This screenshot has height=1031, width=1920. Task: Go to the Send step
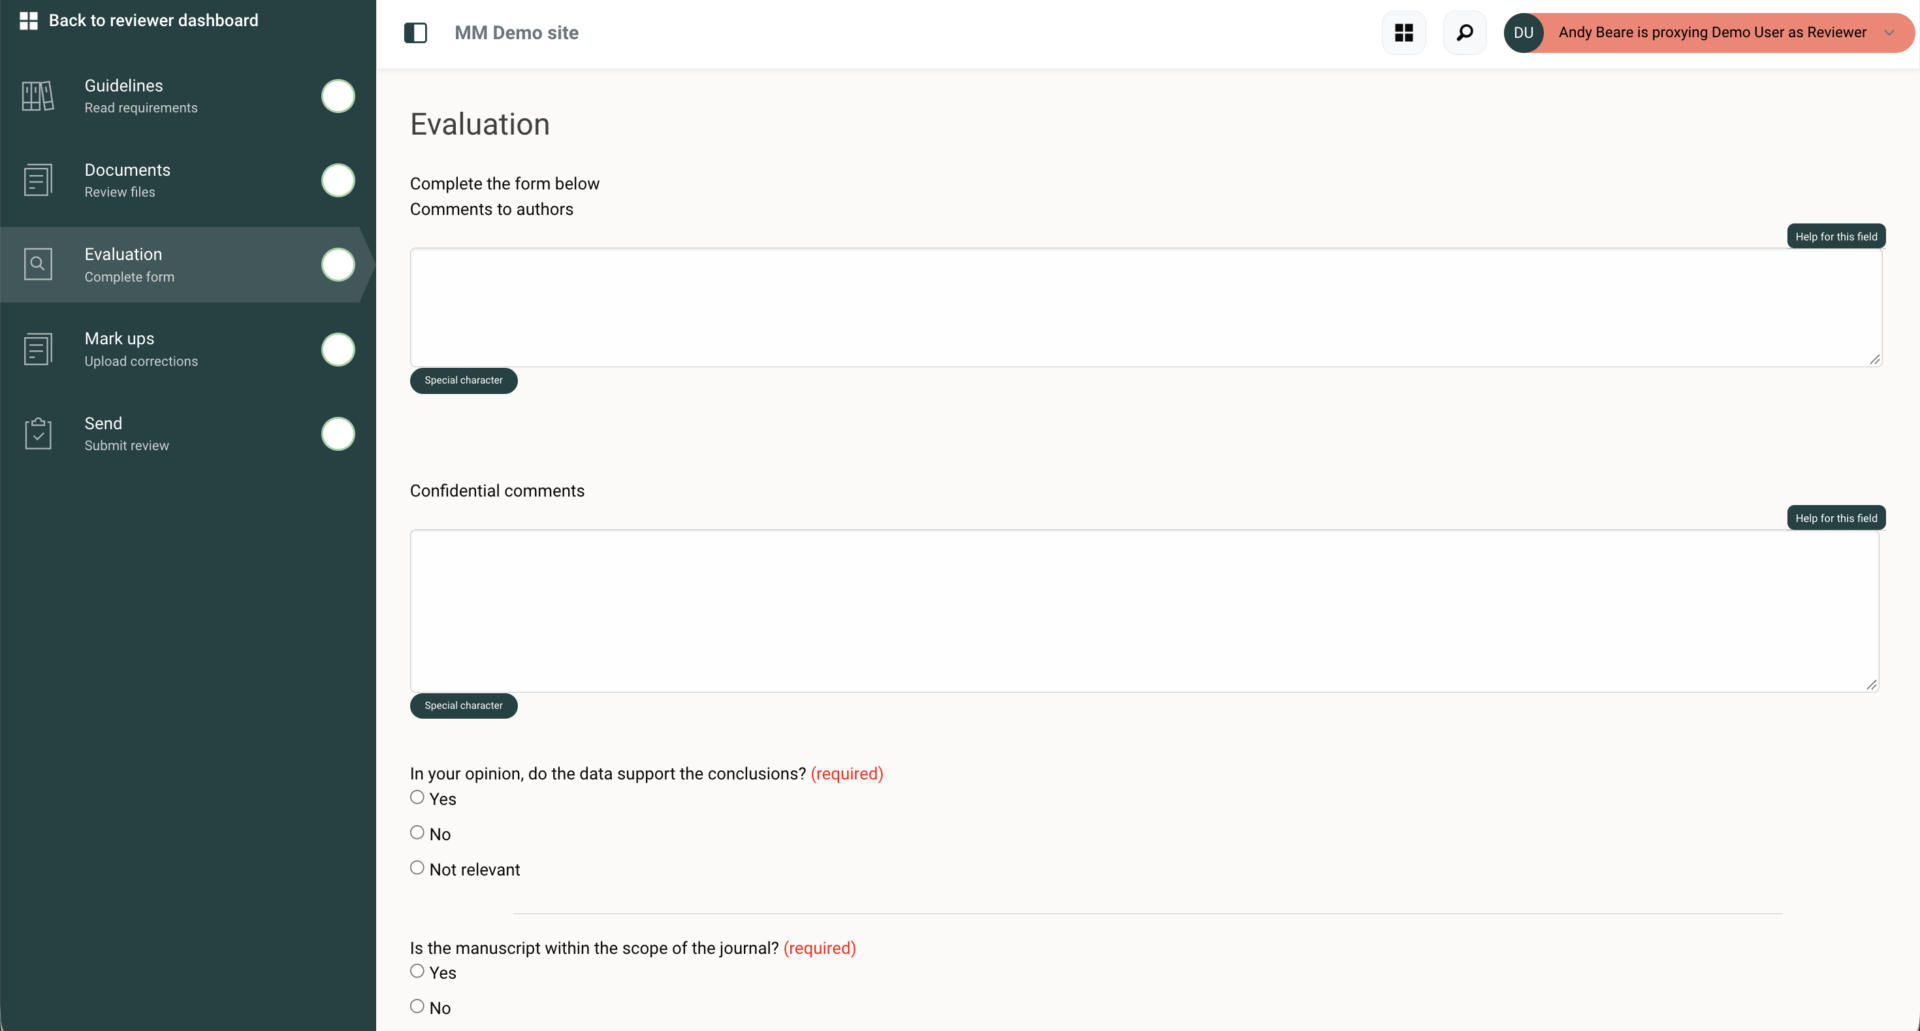coord(188,433)
